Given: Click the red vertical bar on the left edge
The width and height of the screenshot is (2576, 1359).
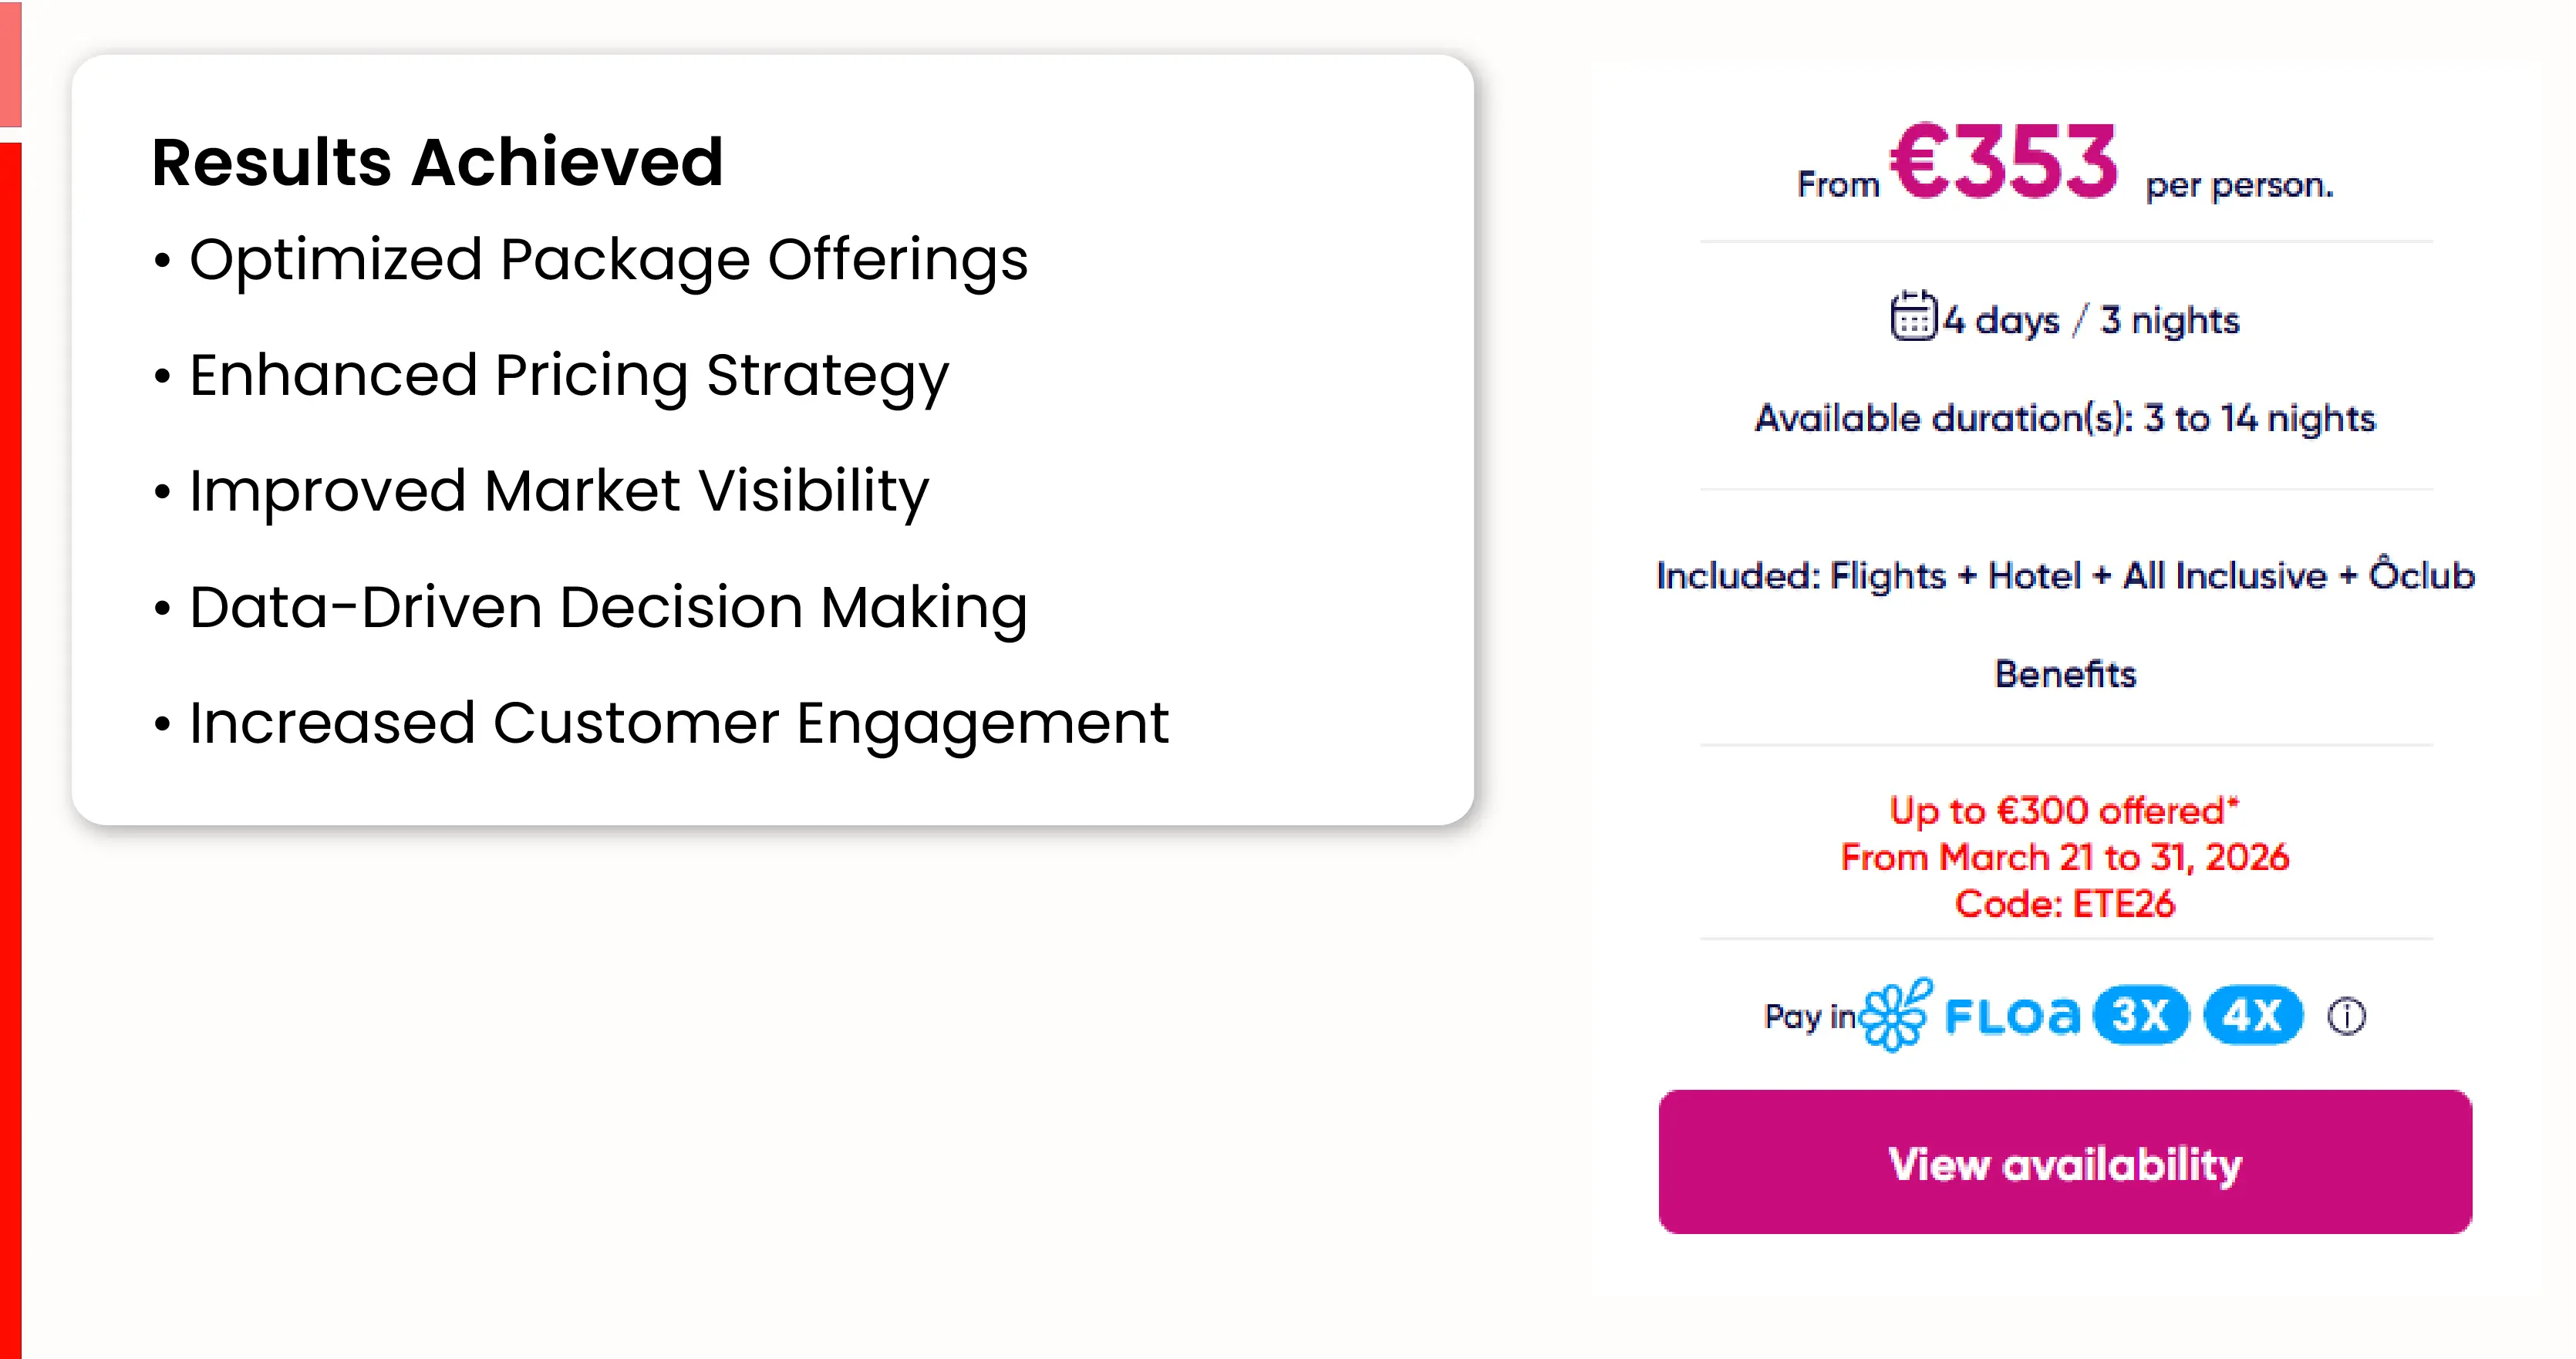Looking at the screenshot, I should (10, 700).
